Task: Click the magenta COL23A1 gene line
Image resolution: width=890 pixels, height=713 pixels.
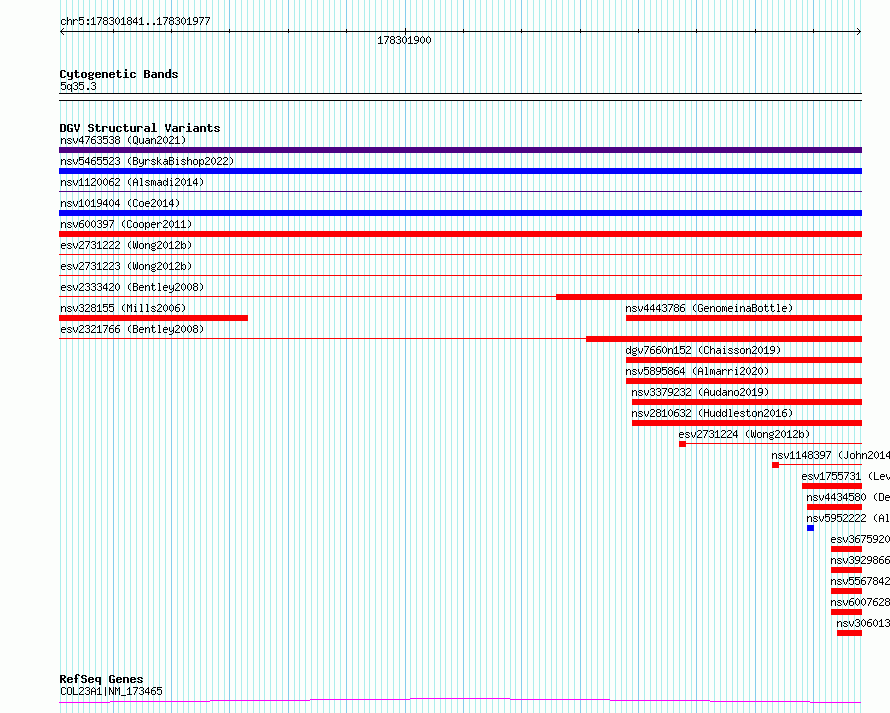Action: tap(460, 701)
